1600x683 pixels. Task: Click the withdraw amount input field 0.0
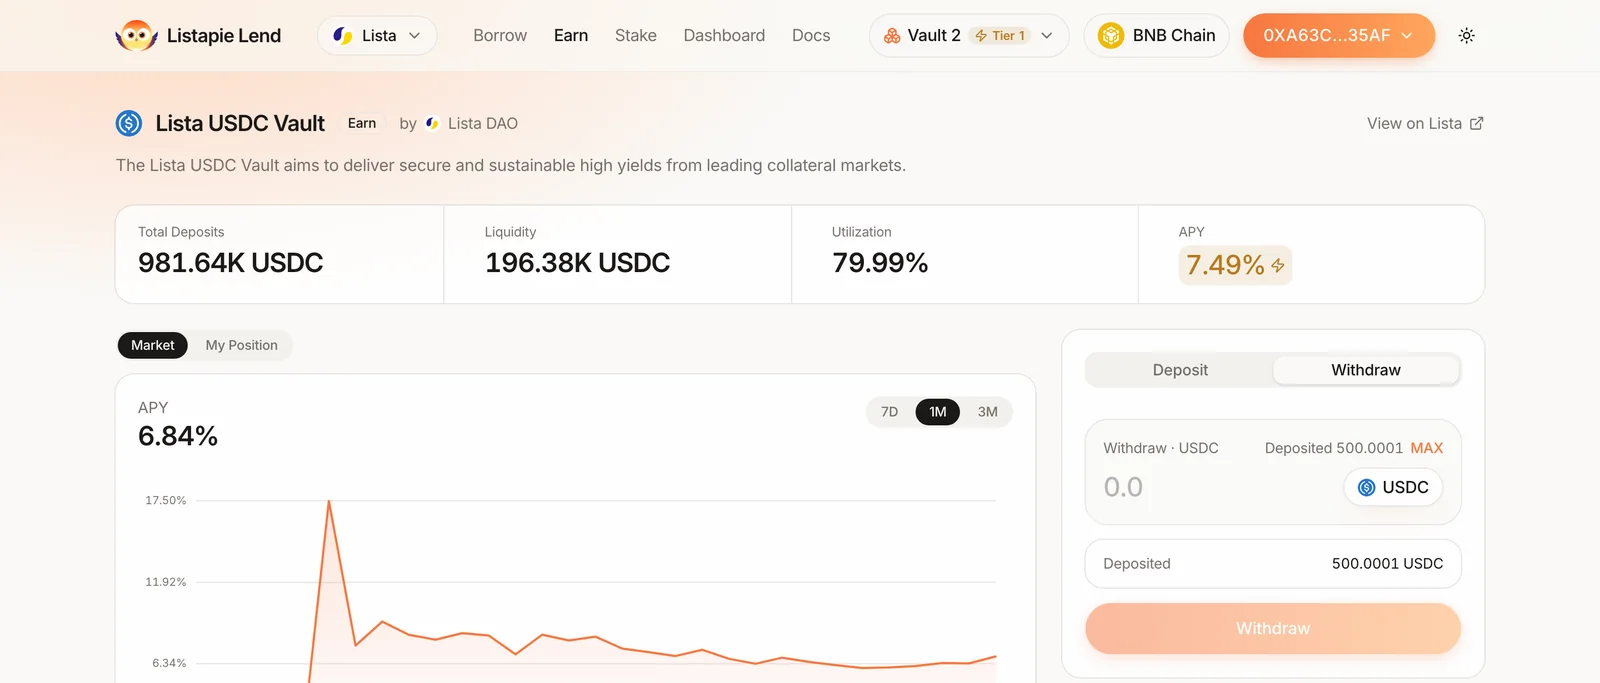coord(1123,487)
